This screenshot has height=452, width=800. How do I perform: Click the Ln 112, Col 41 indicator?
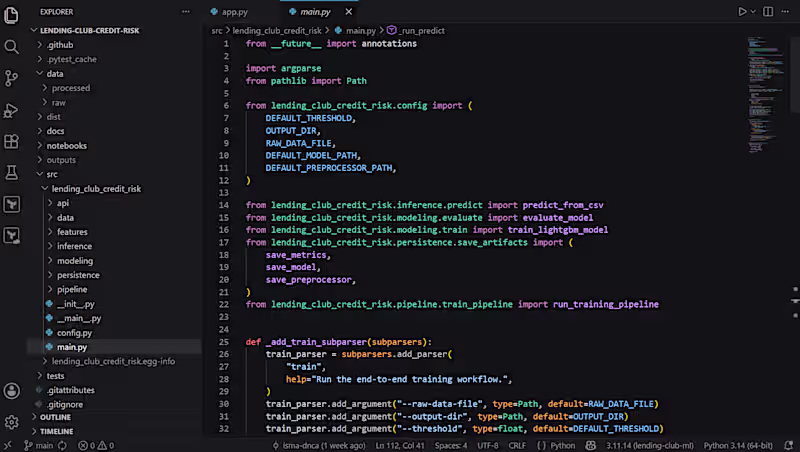(400, 445)
